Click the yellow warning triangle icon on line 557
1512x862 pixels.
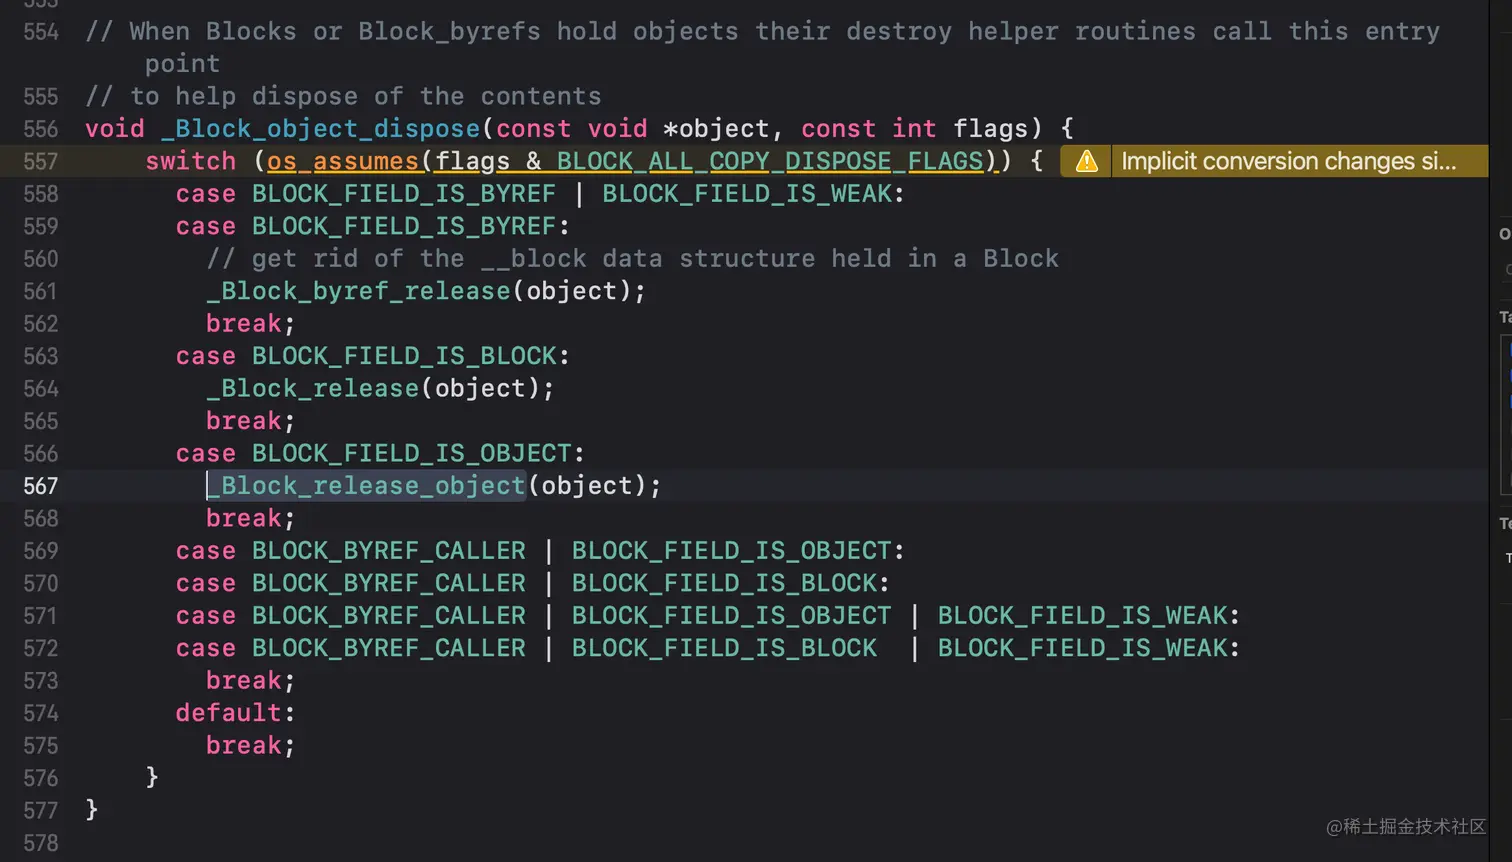pyautogui.click(x=1085, y=161)
